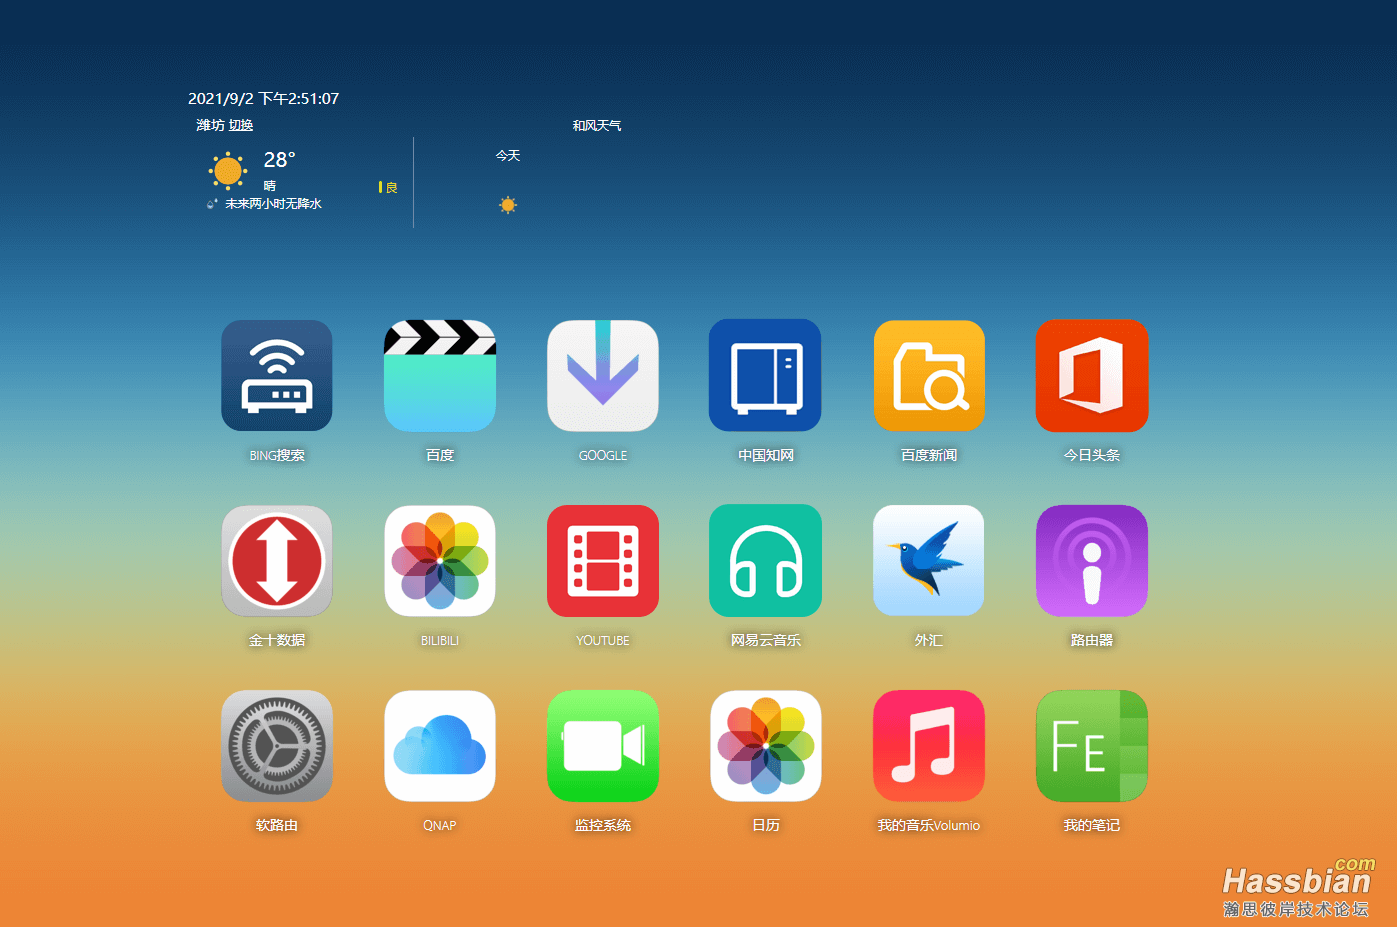Click the date and time text
This screenshot has height=927, width=1397.
click(x=264, y=98)
